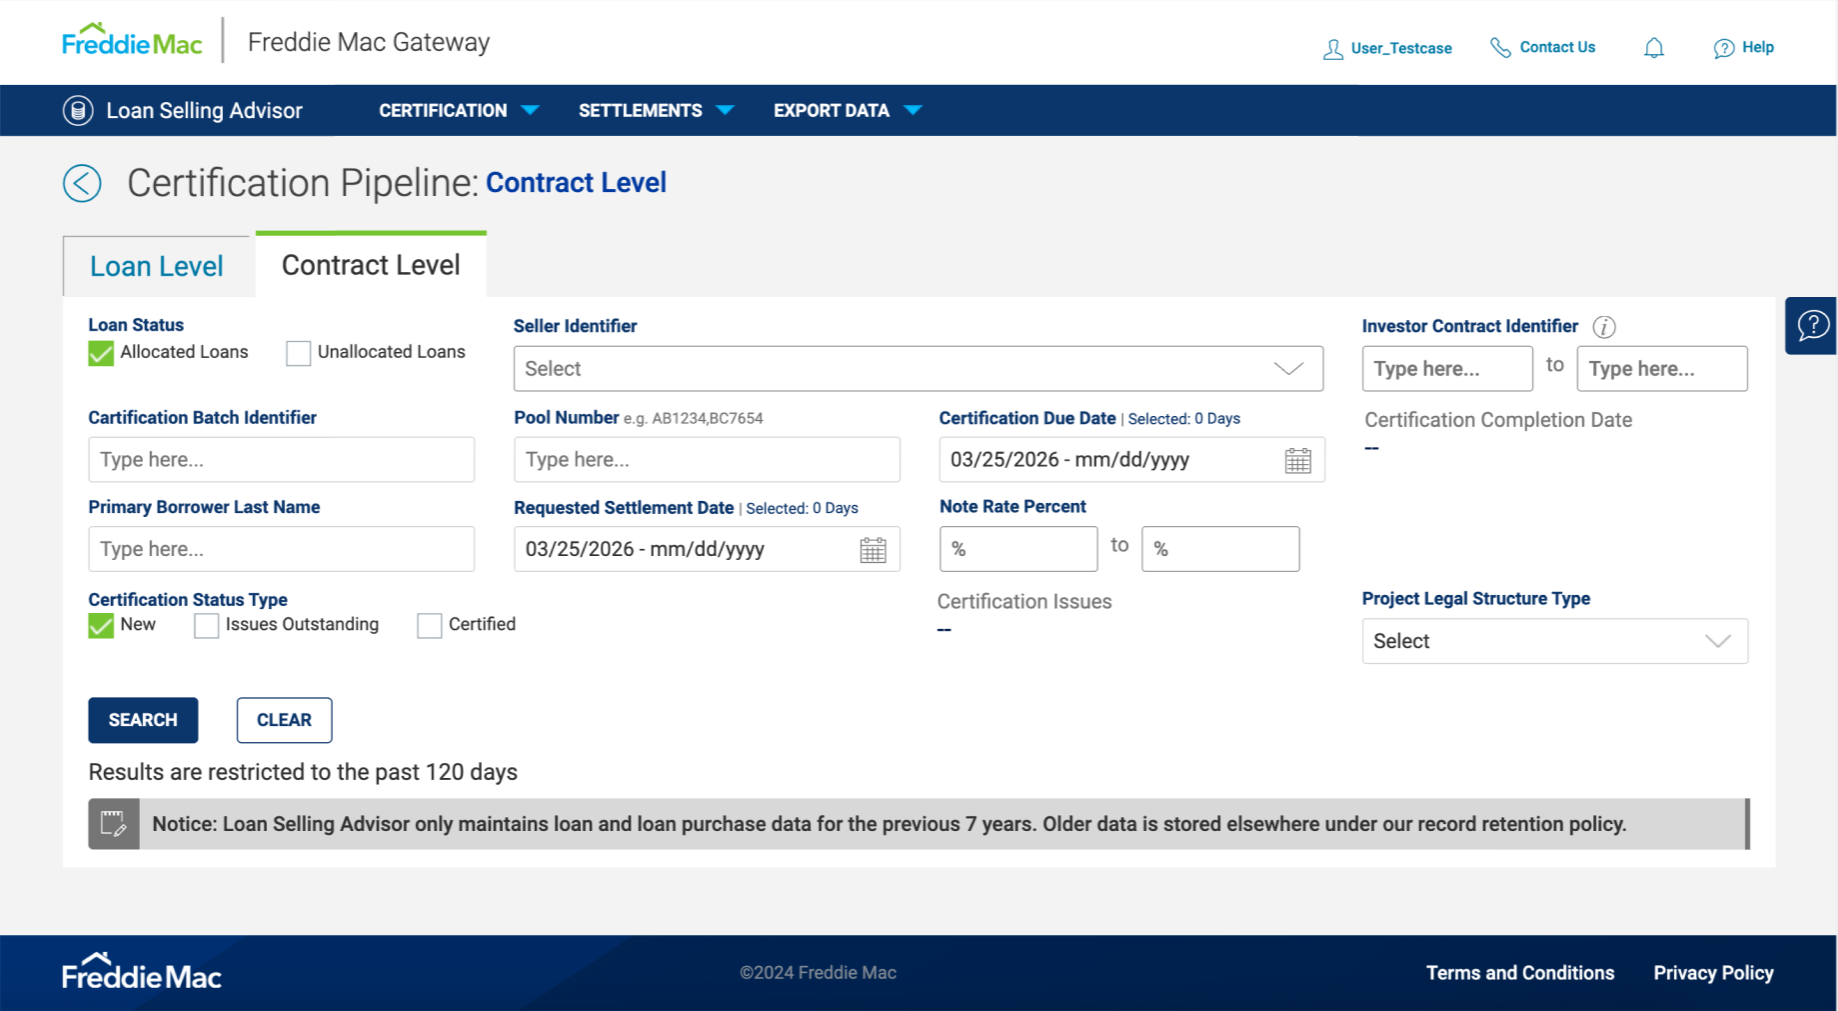This screenshot has height=1011, width=1838.
Task: Click the Freddie Mac header logo
Action: 132,42
